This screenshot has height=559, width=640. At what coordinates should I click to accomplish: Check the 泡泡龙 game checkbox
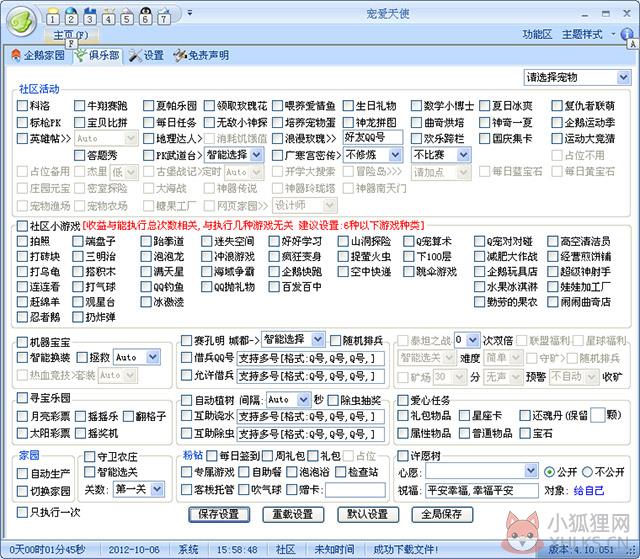pyautogui.click(x=146, y=257)
